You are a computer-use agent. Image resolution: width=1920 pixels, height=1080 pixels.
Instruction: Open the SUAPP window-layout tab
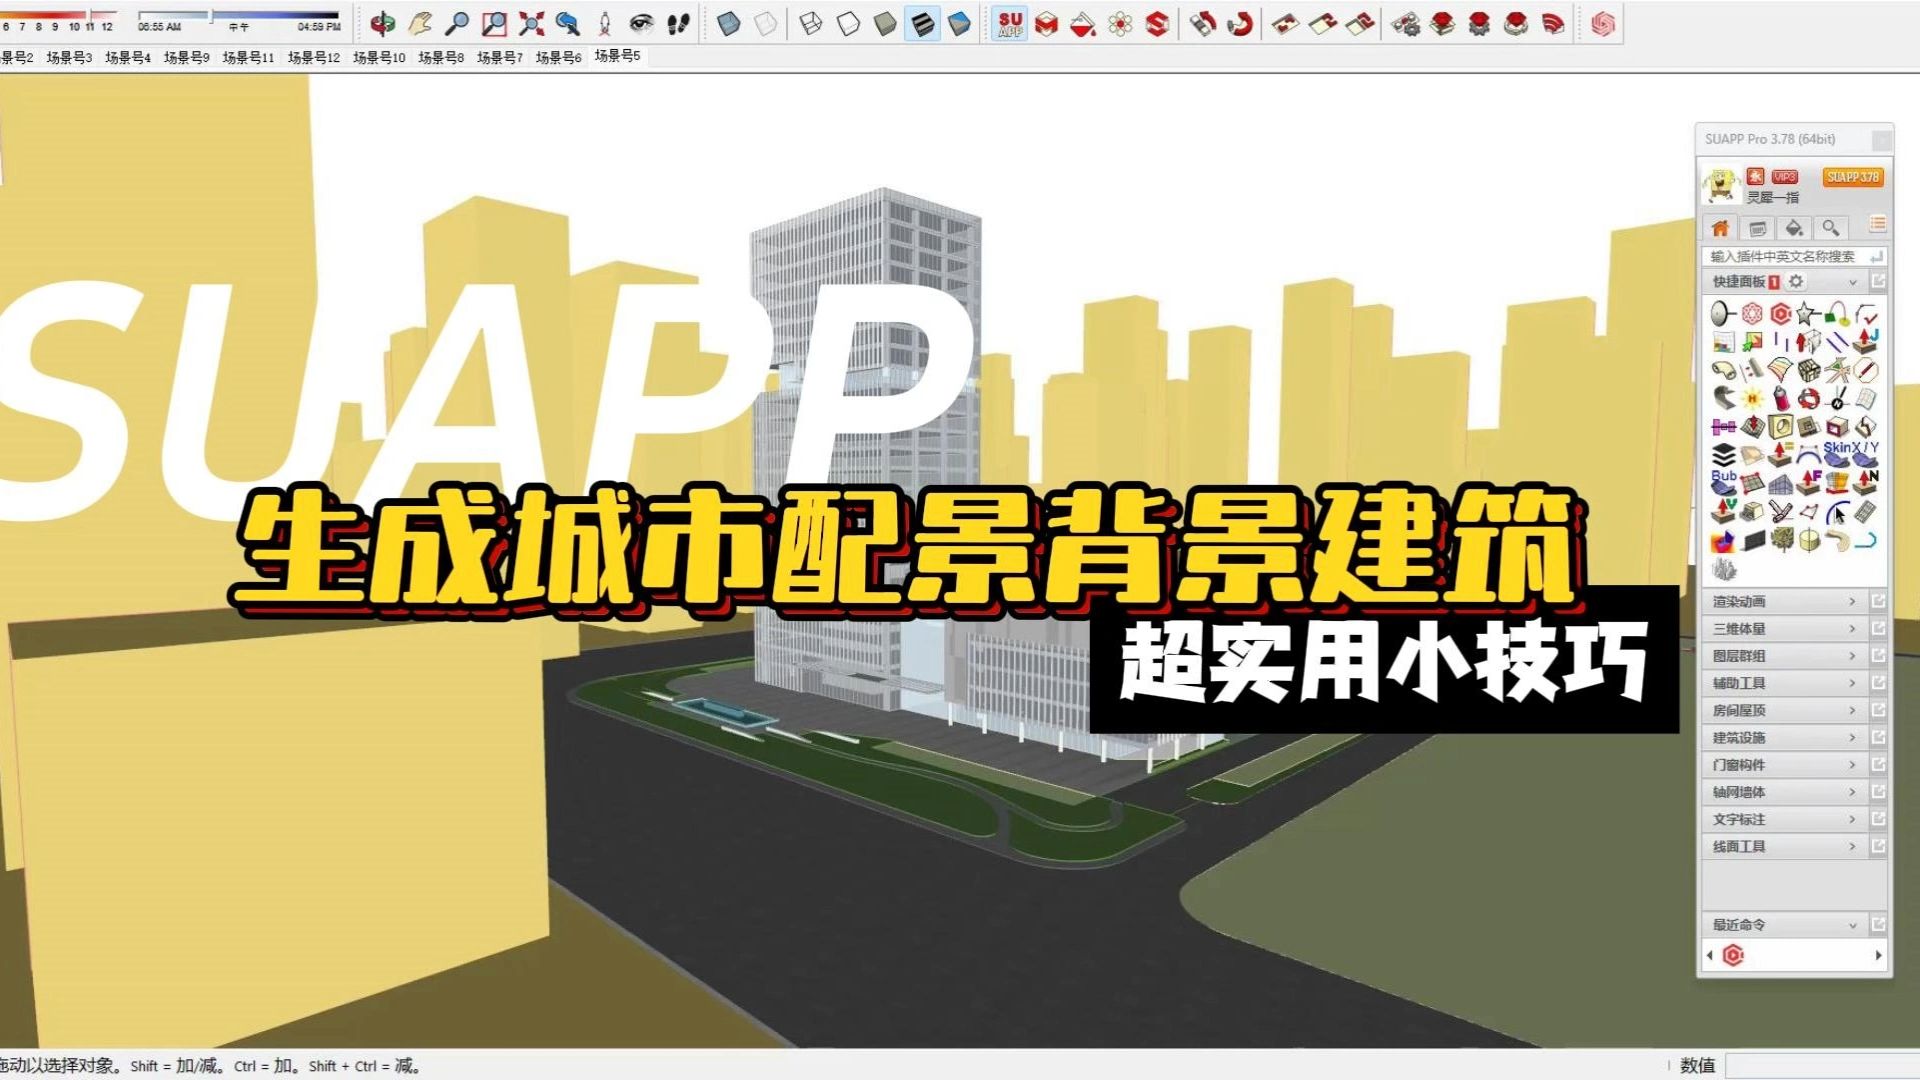(x=1758, y=228)
